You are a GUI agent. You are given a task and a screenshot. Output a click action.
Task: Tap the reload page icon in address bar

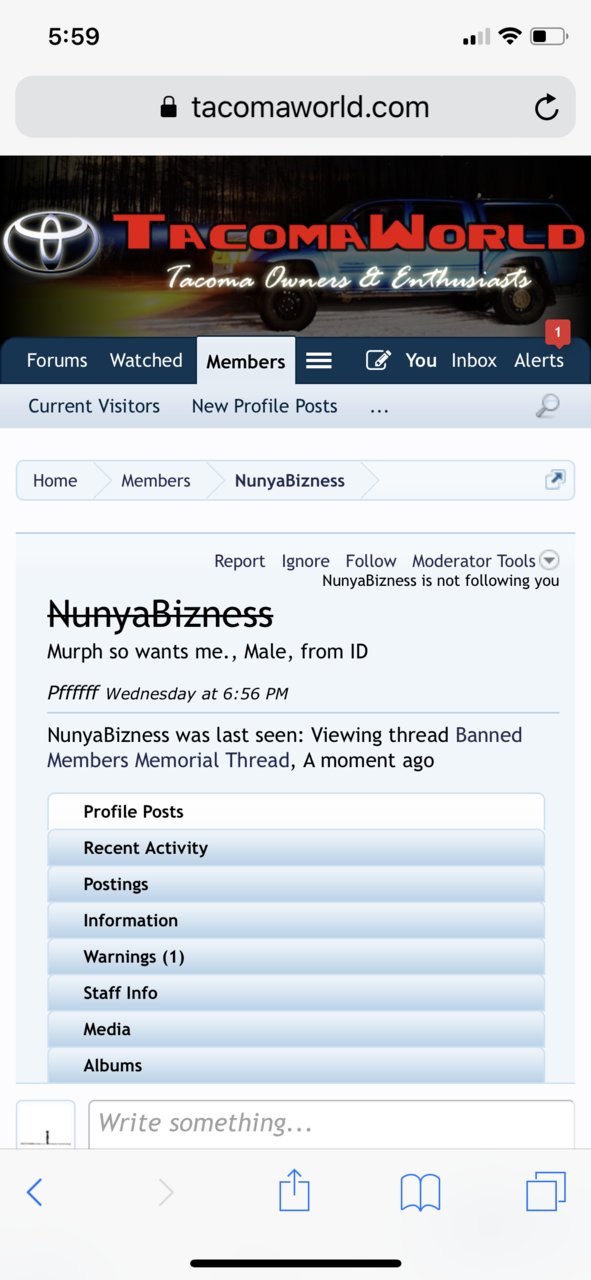click(x=546, y=107)
